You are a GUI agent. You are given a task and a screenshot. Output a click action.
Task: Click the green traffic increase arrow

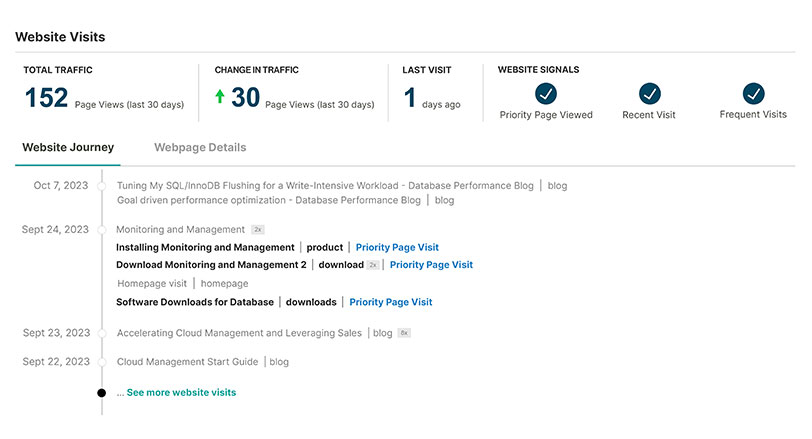220,98
